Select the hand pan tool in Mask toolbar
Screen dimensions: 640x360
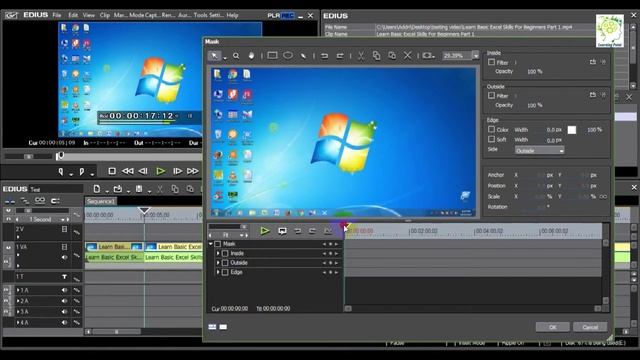coord(251,56)
